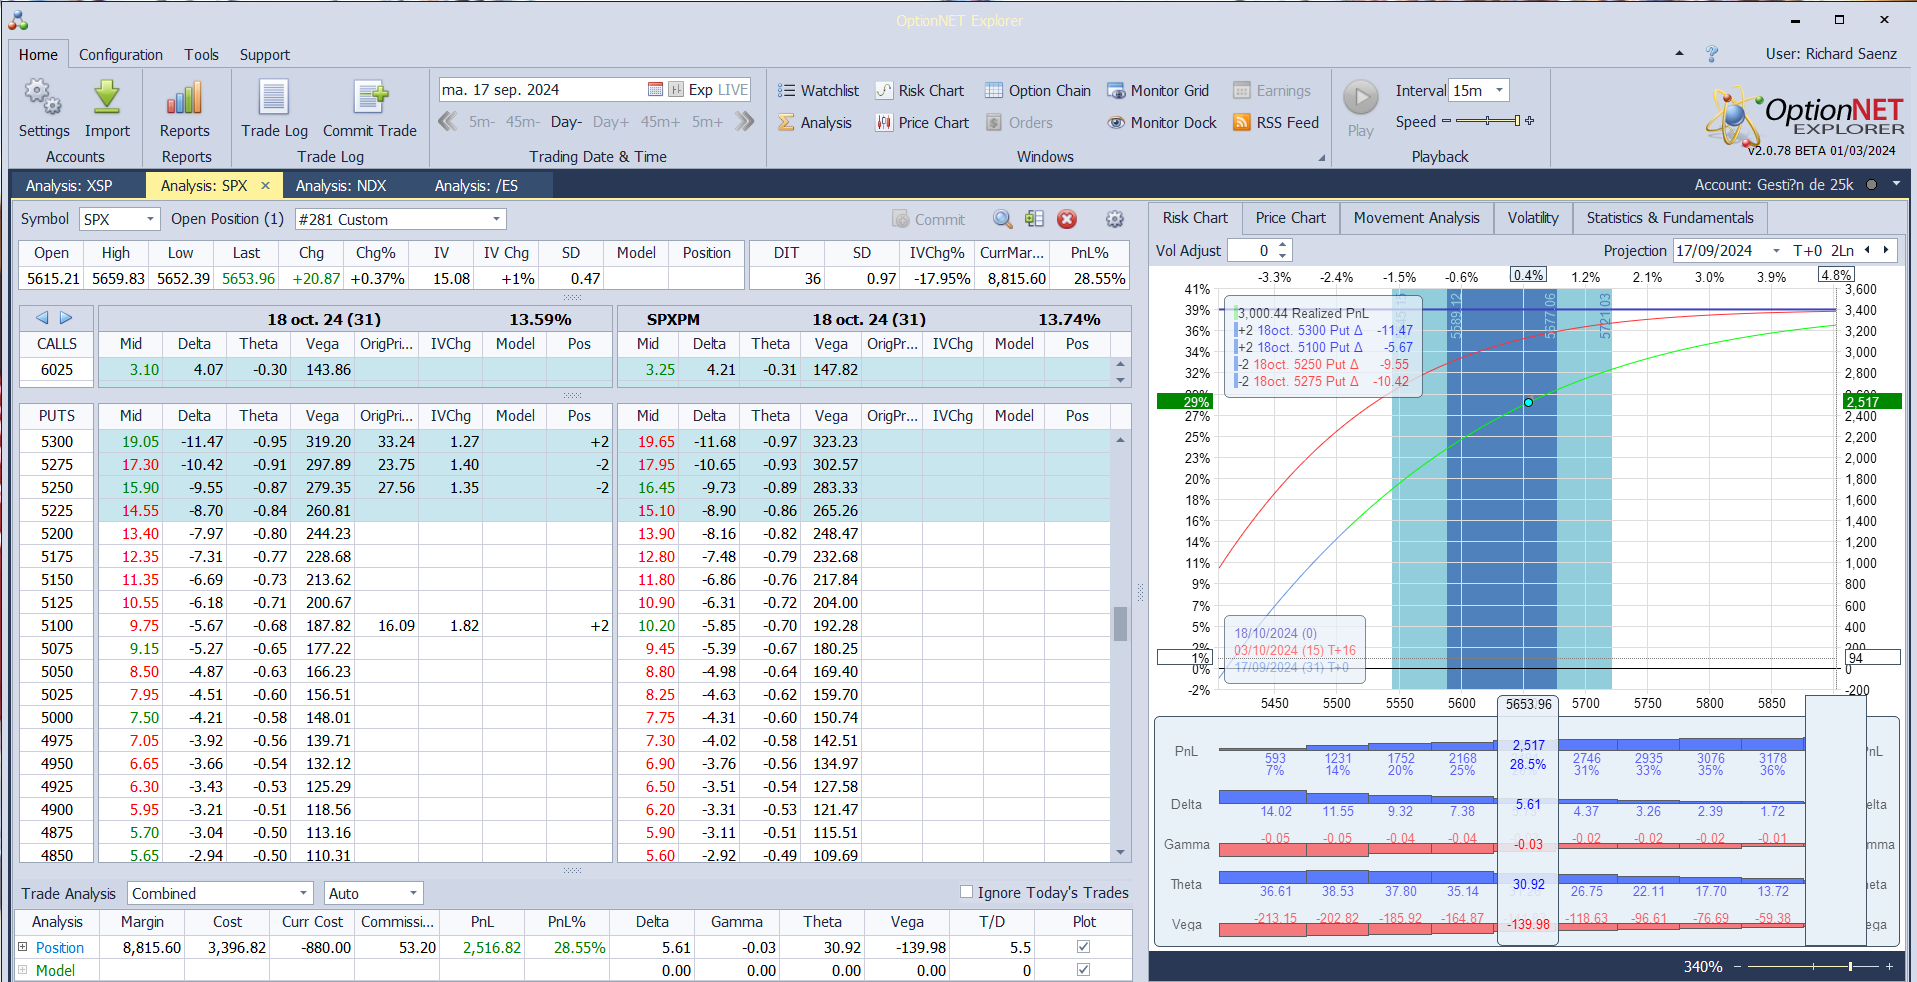Viewport: 1917px width, 982px height.
Task: Click the Playback Speed slider
Action: 1488,121
